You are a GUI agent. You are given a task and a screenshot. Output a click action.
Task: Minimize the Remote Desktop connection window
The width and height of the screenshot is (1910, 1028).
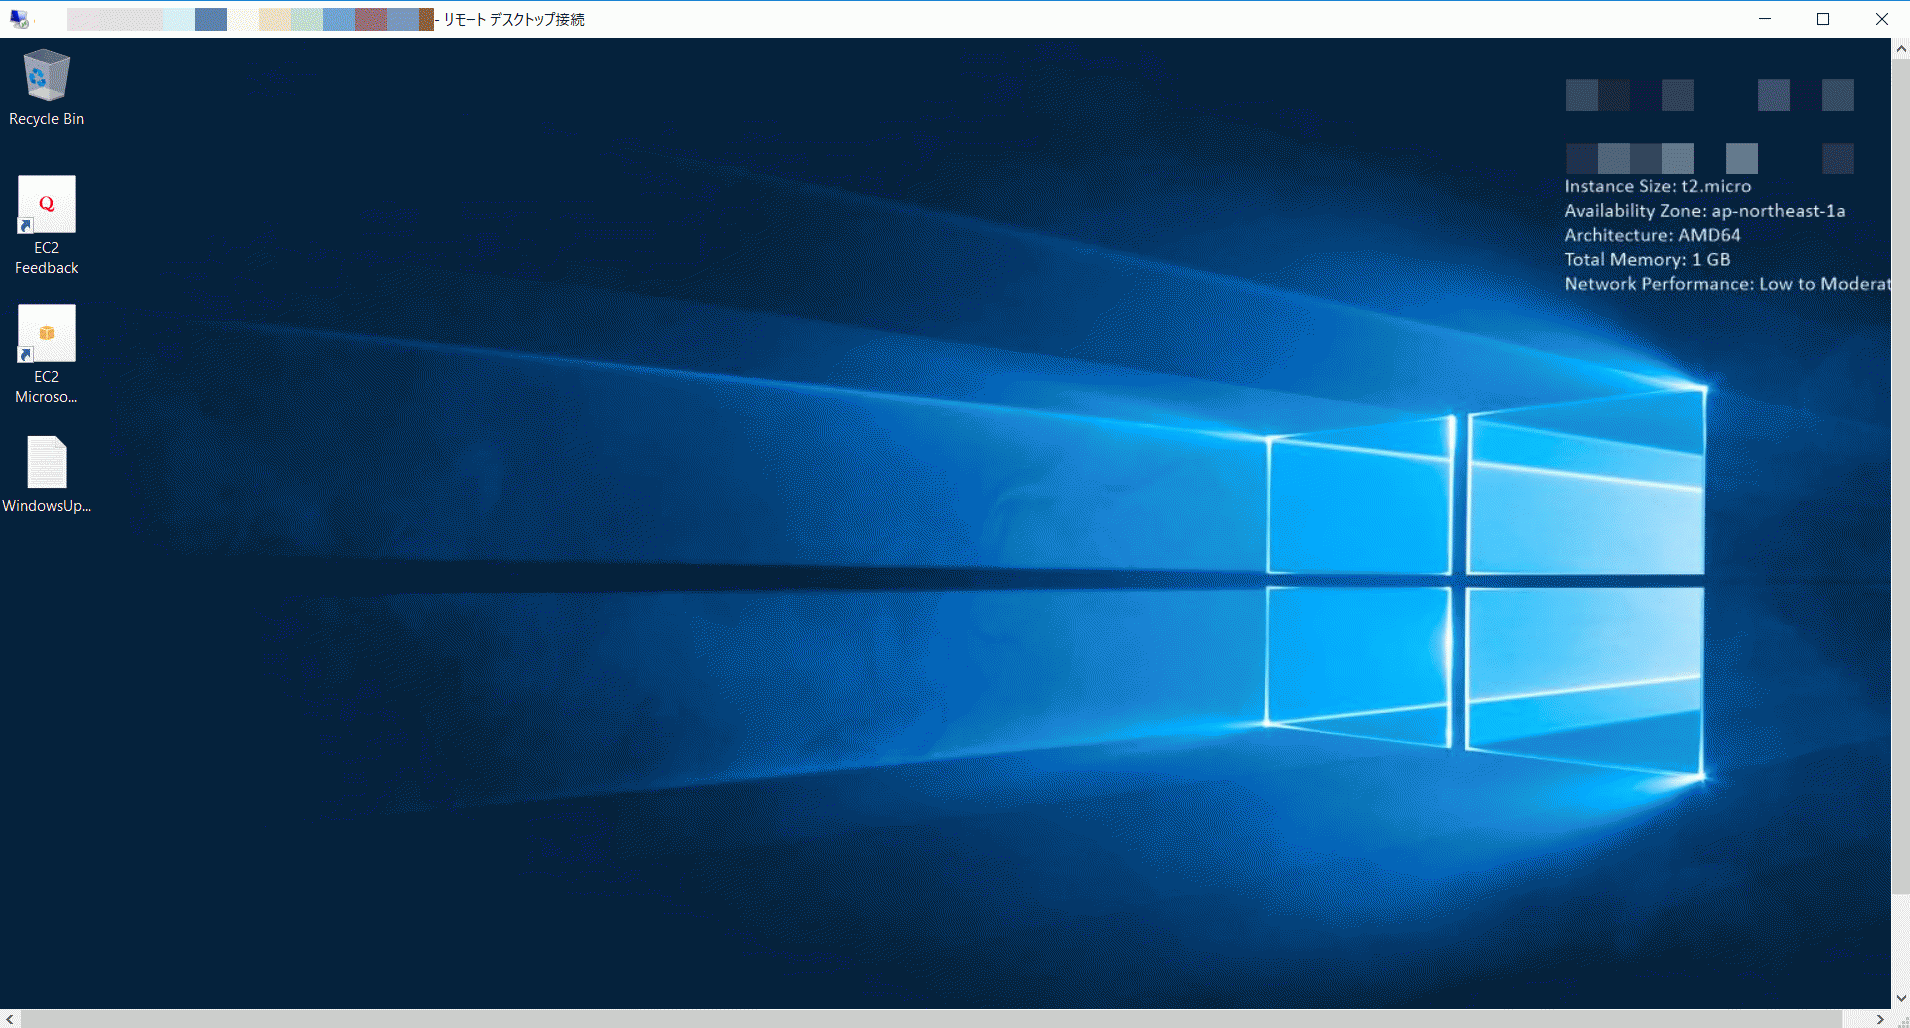coord(1765,19)
